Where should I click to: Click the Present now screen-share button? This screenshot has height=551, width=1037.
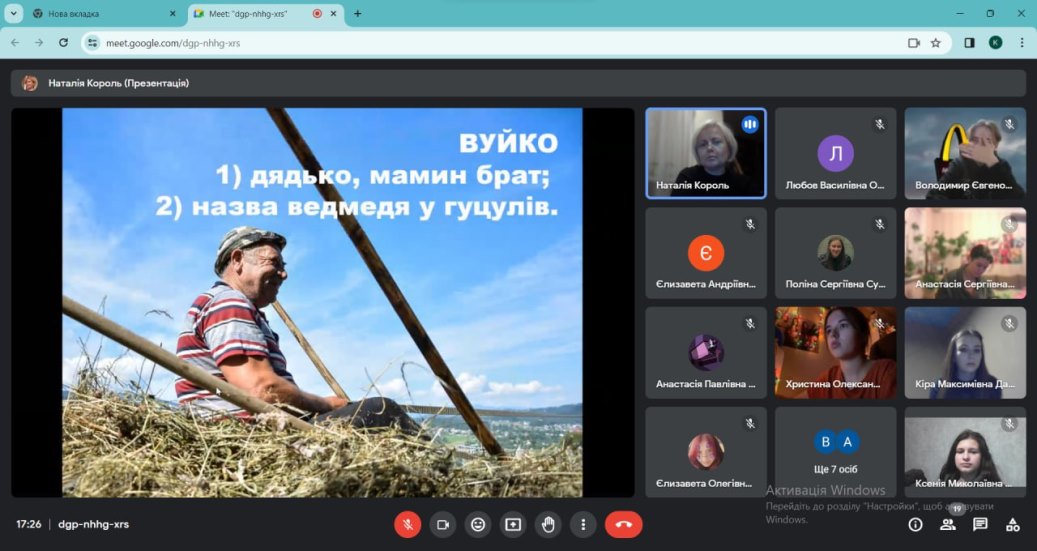coord(513,525)
